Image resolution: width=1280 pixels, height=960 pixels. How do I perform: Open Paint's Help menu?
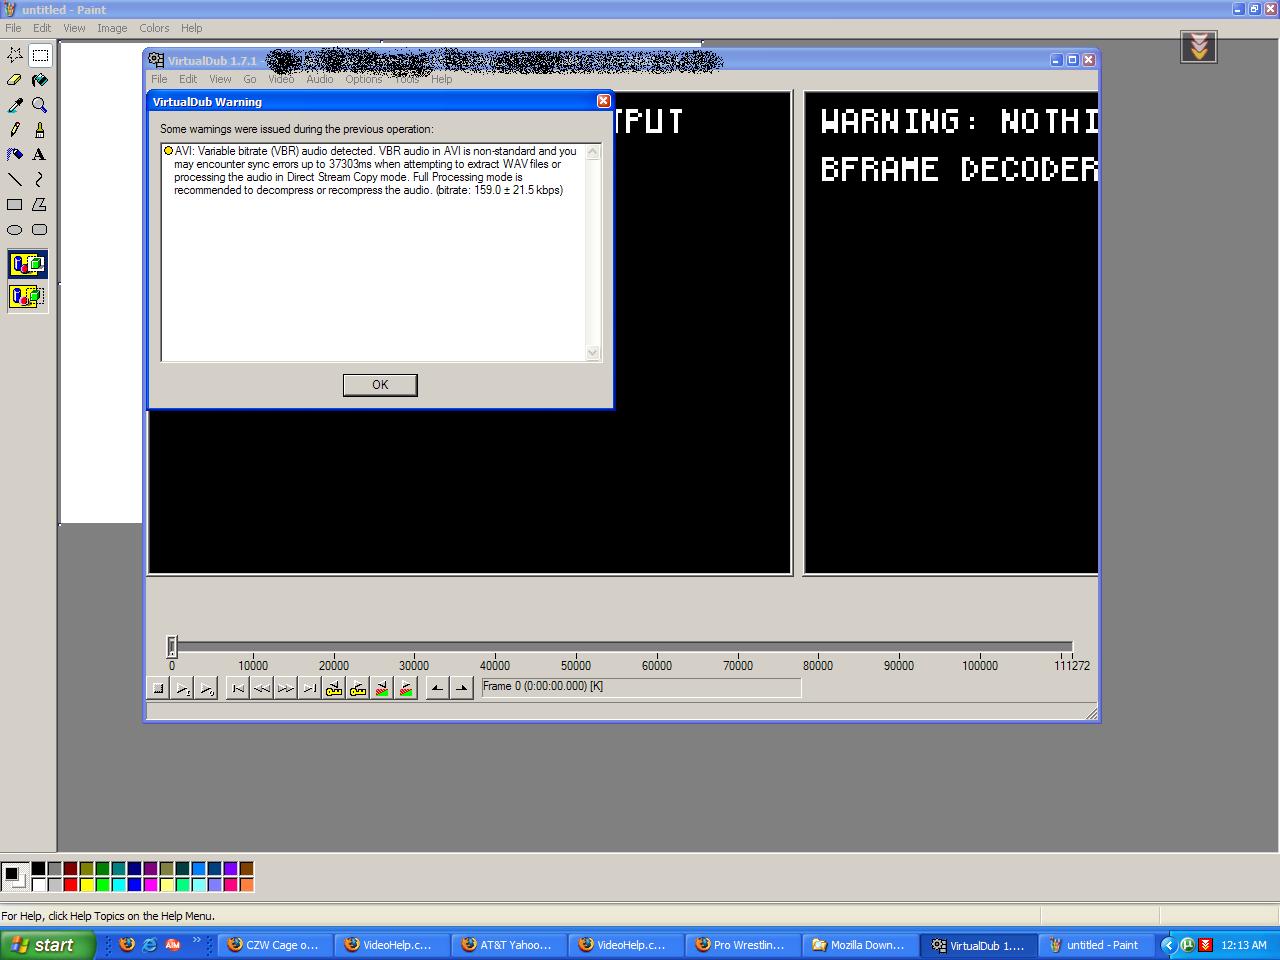pyautogui.click(x=191, y=28)
